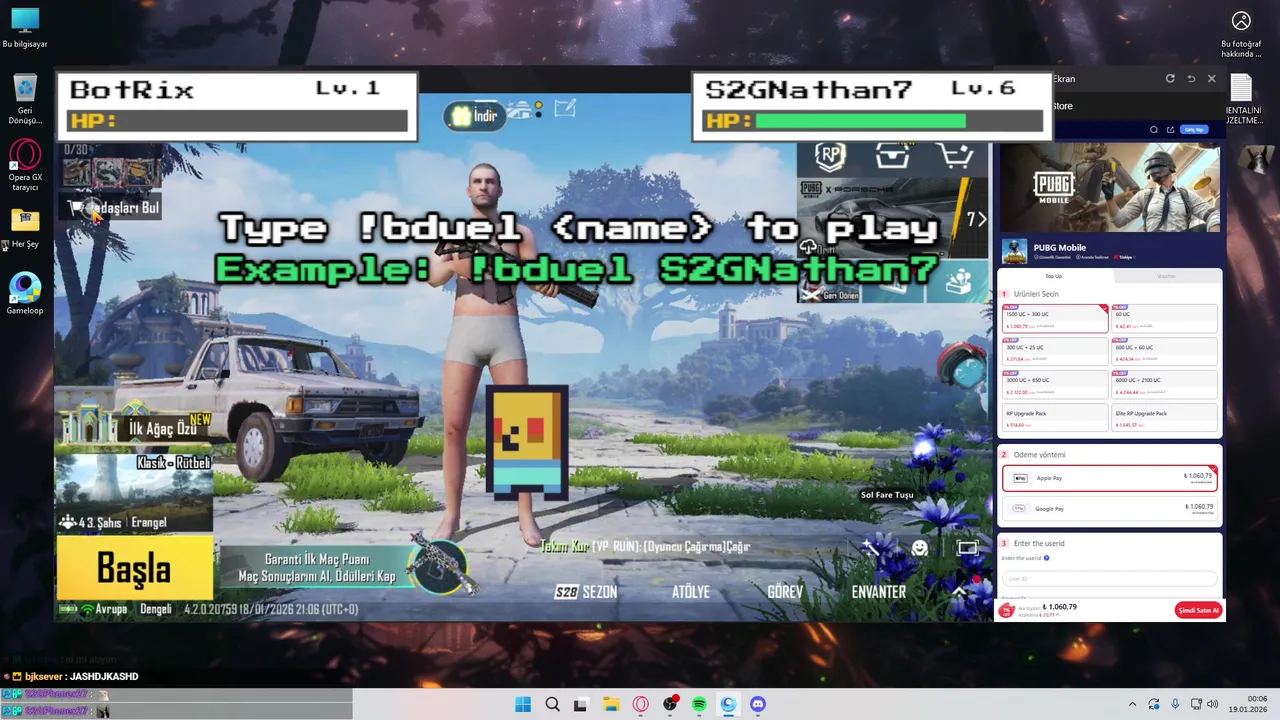Choose the 600 UC + 60 UC package
This screenshot has width=1280, height=720.
click(x=1165, y=352)
